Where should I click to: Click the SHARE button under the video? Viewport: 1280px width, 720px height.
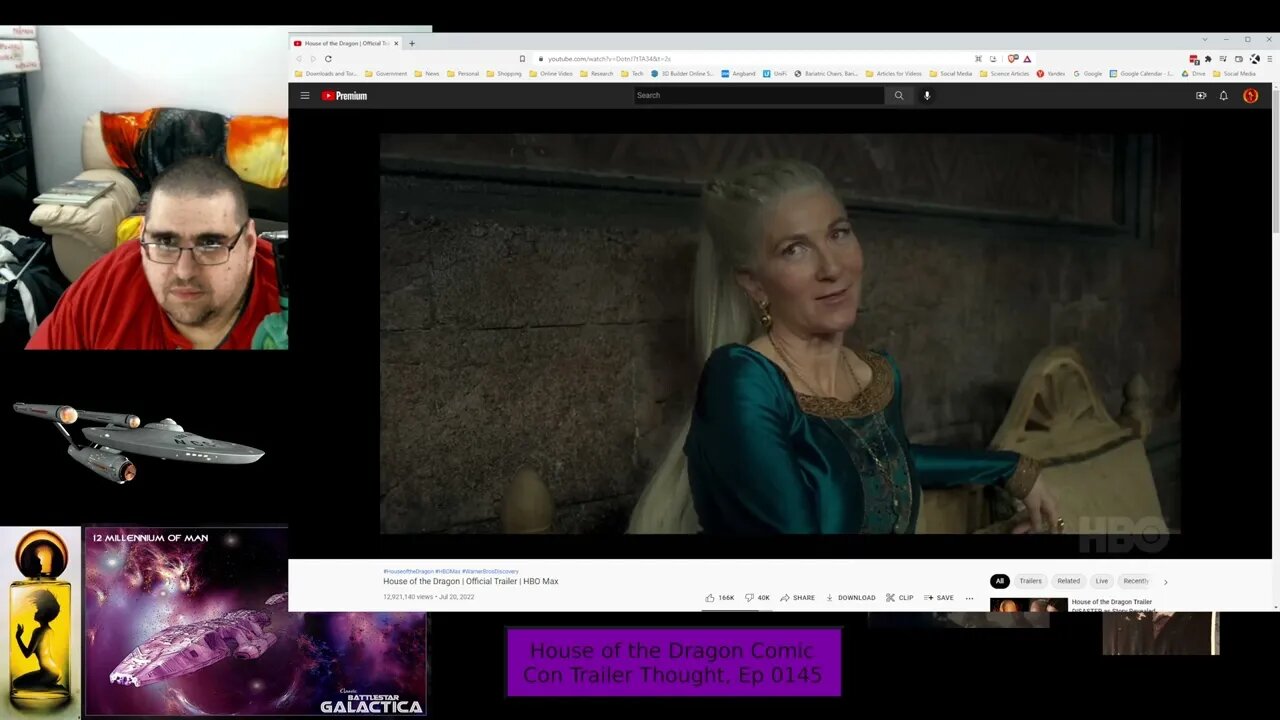coord(798,598)
